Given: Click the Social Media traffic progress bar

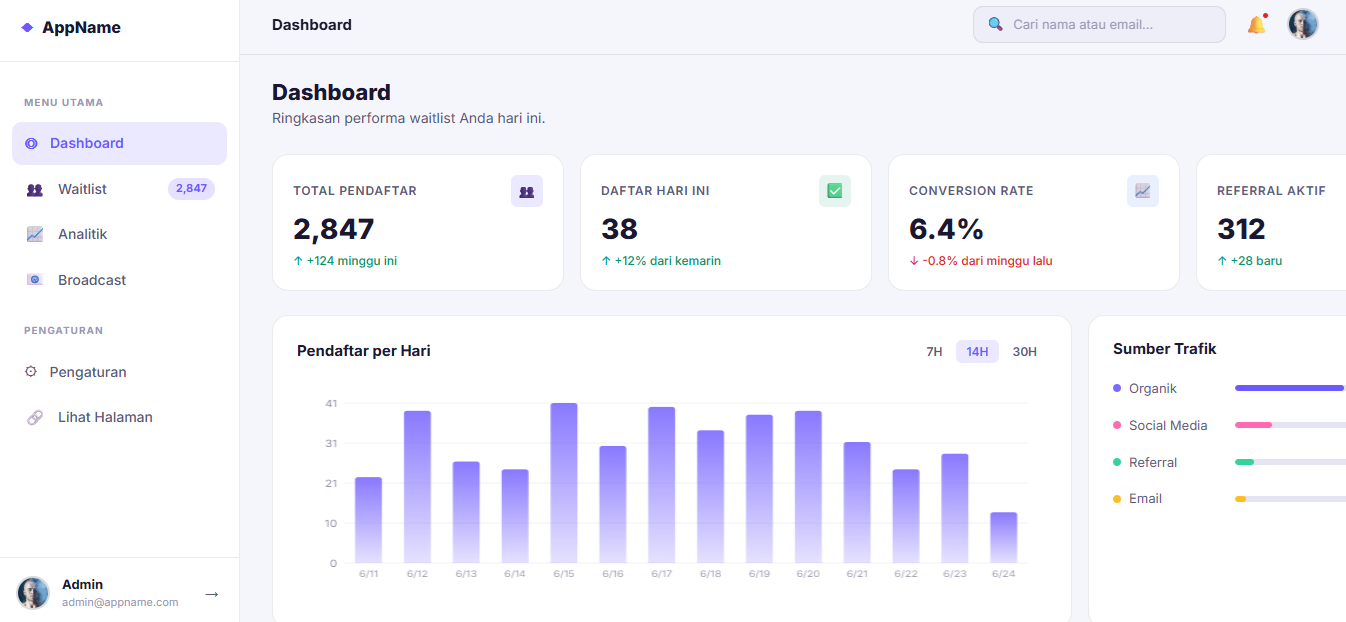Looking at the screenshot, I should click(x=1290, y=425).
